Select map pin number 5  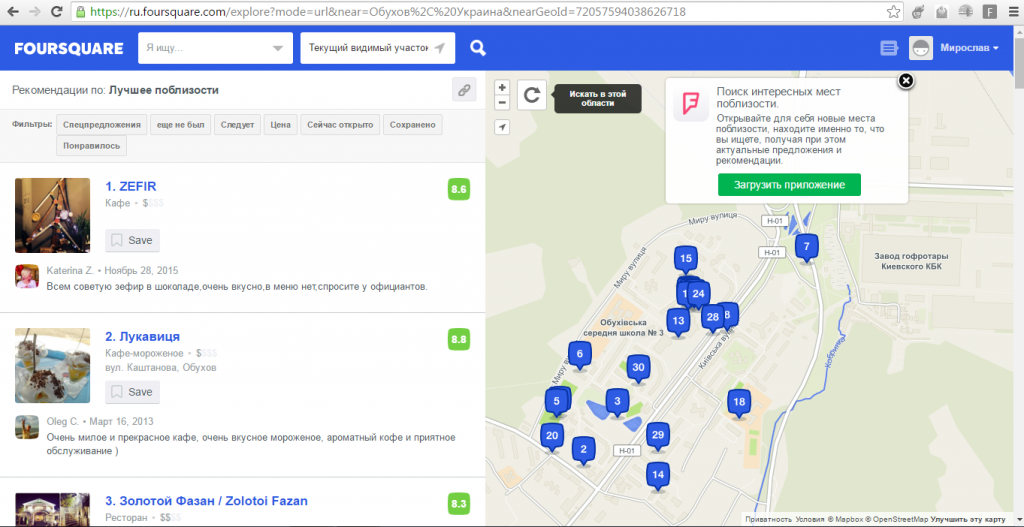tap(556, 403)
